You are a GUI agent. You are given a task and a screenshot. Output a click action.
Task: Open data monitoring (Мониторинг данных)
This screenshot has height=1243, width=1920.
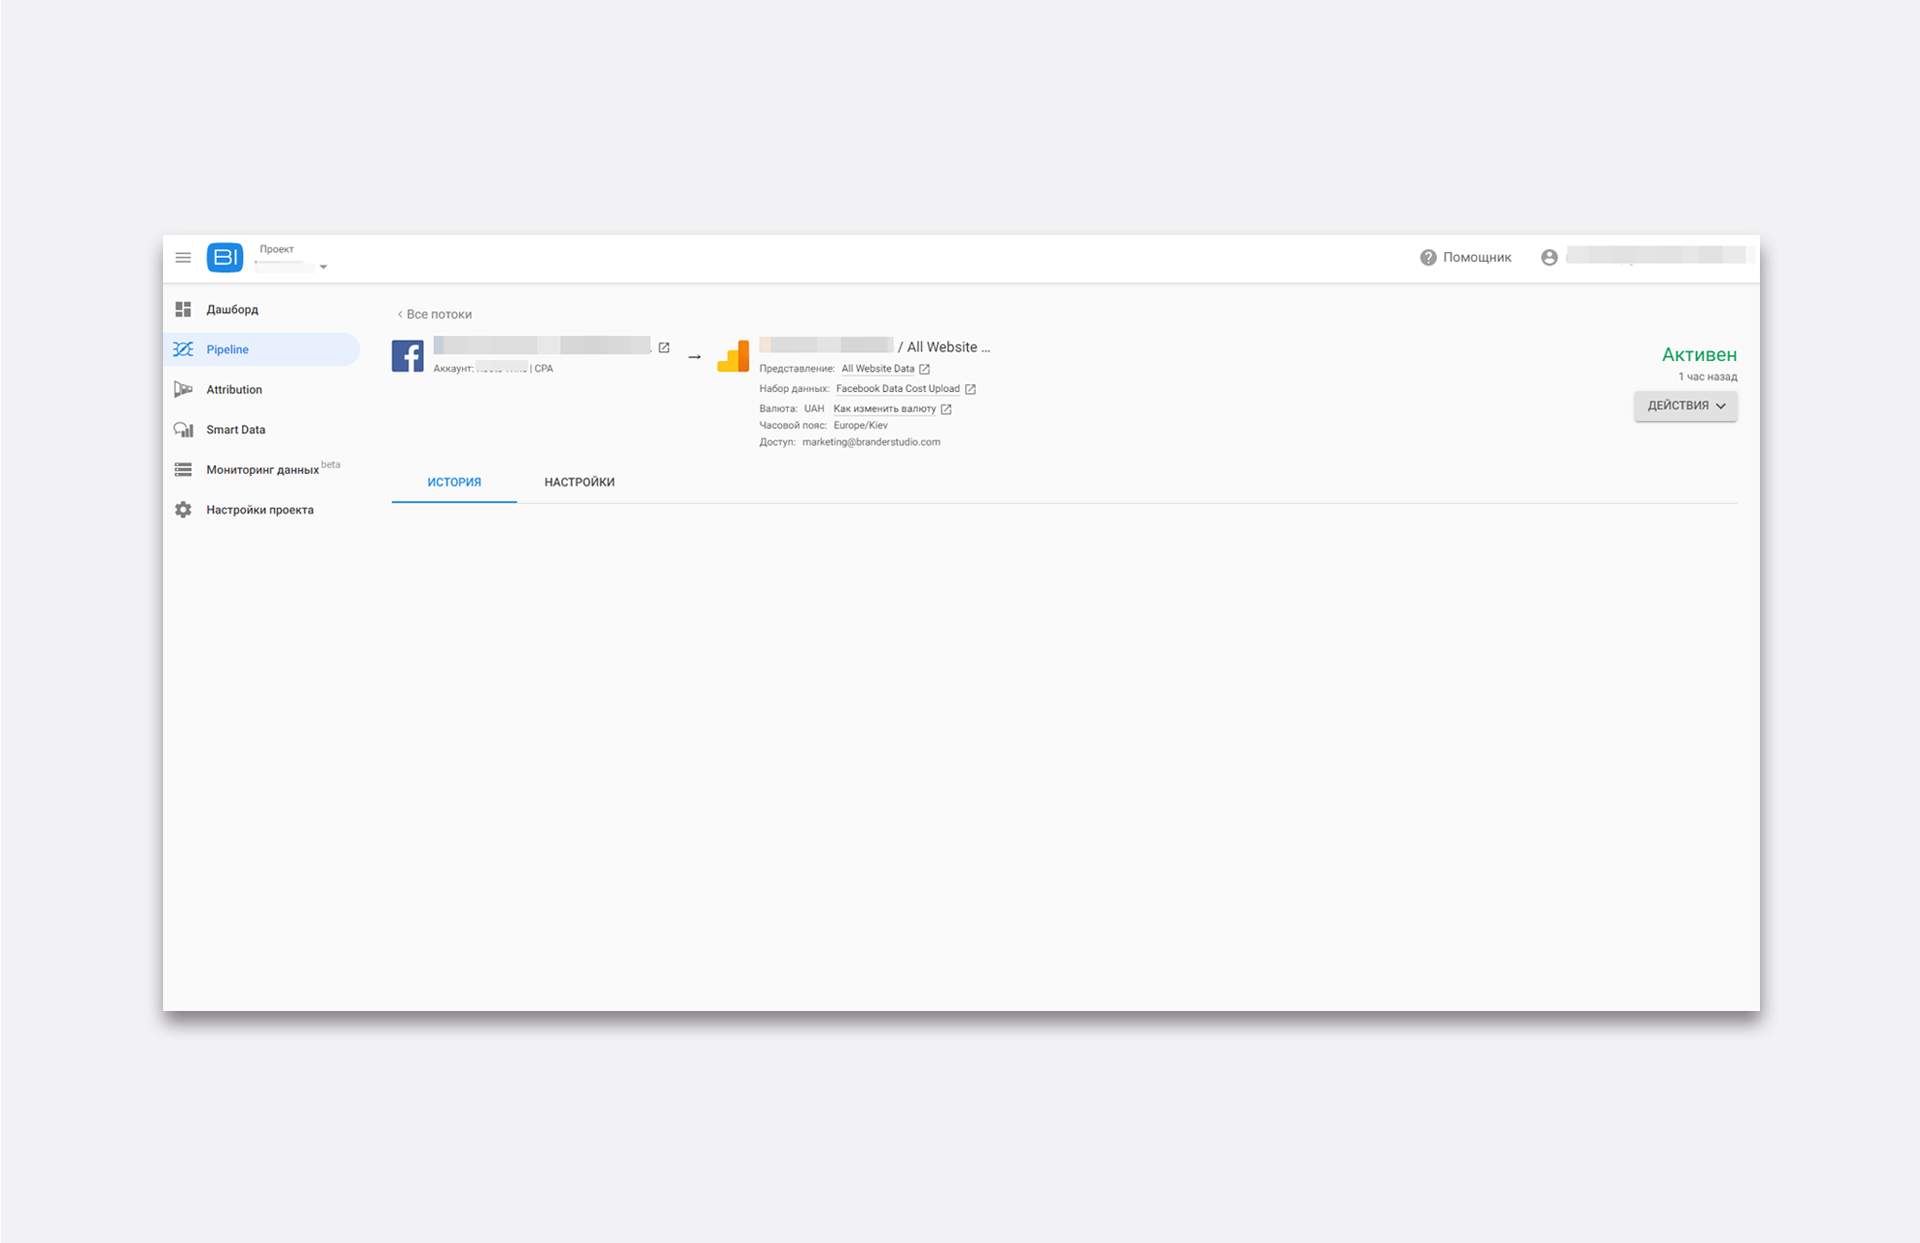click(x=262, y=470)
